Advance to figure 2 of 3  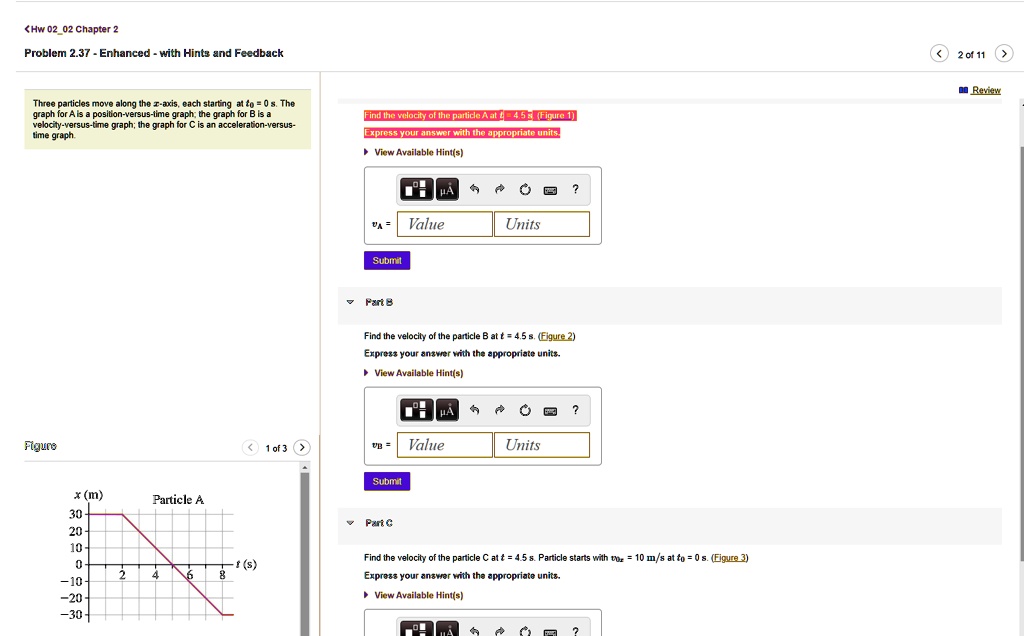(x=302, y=447)
